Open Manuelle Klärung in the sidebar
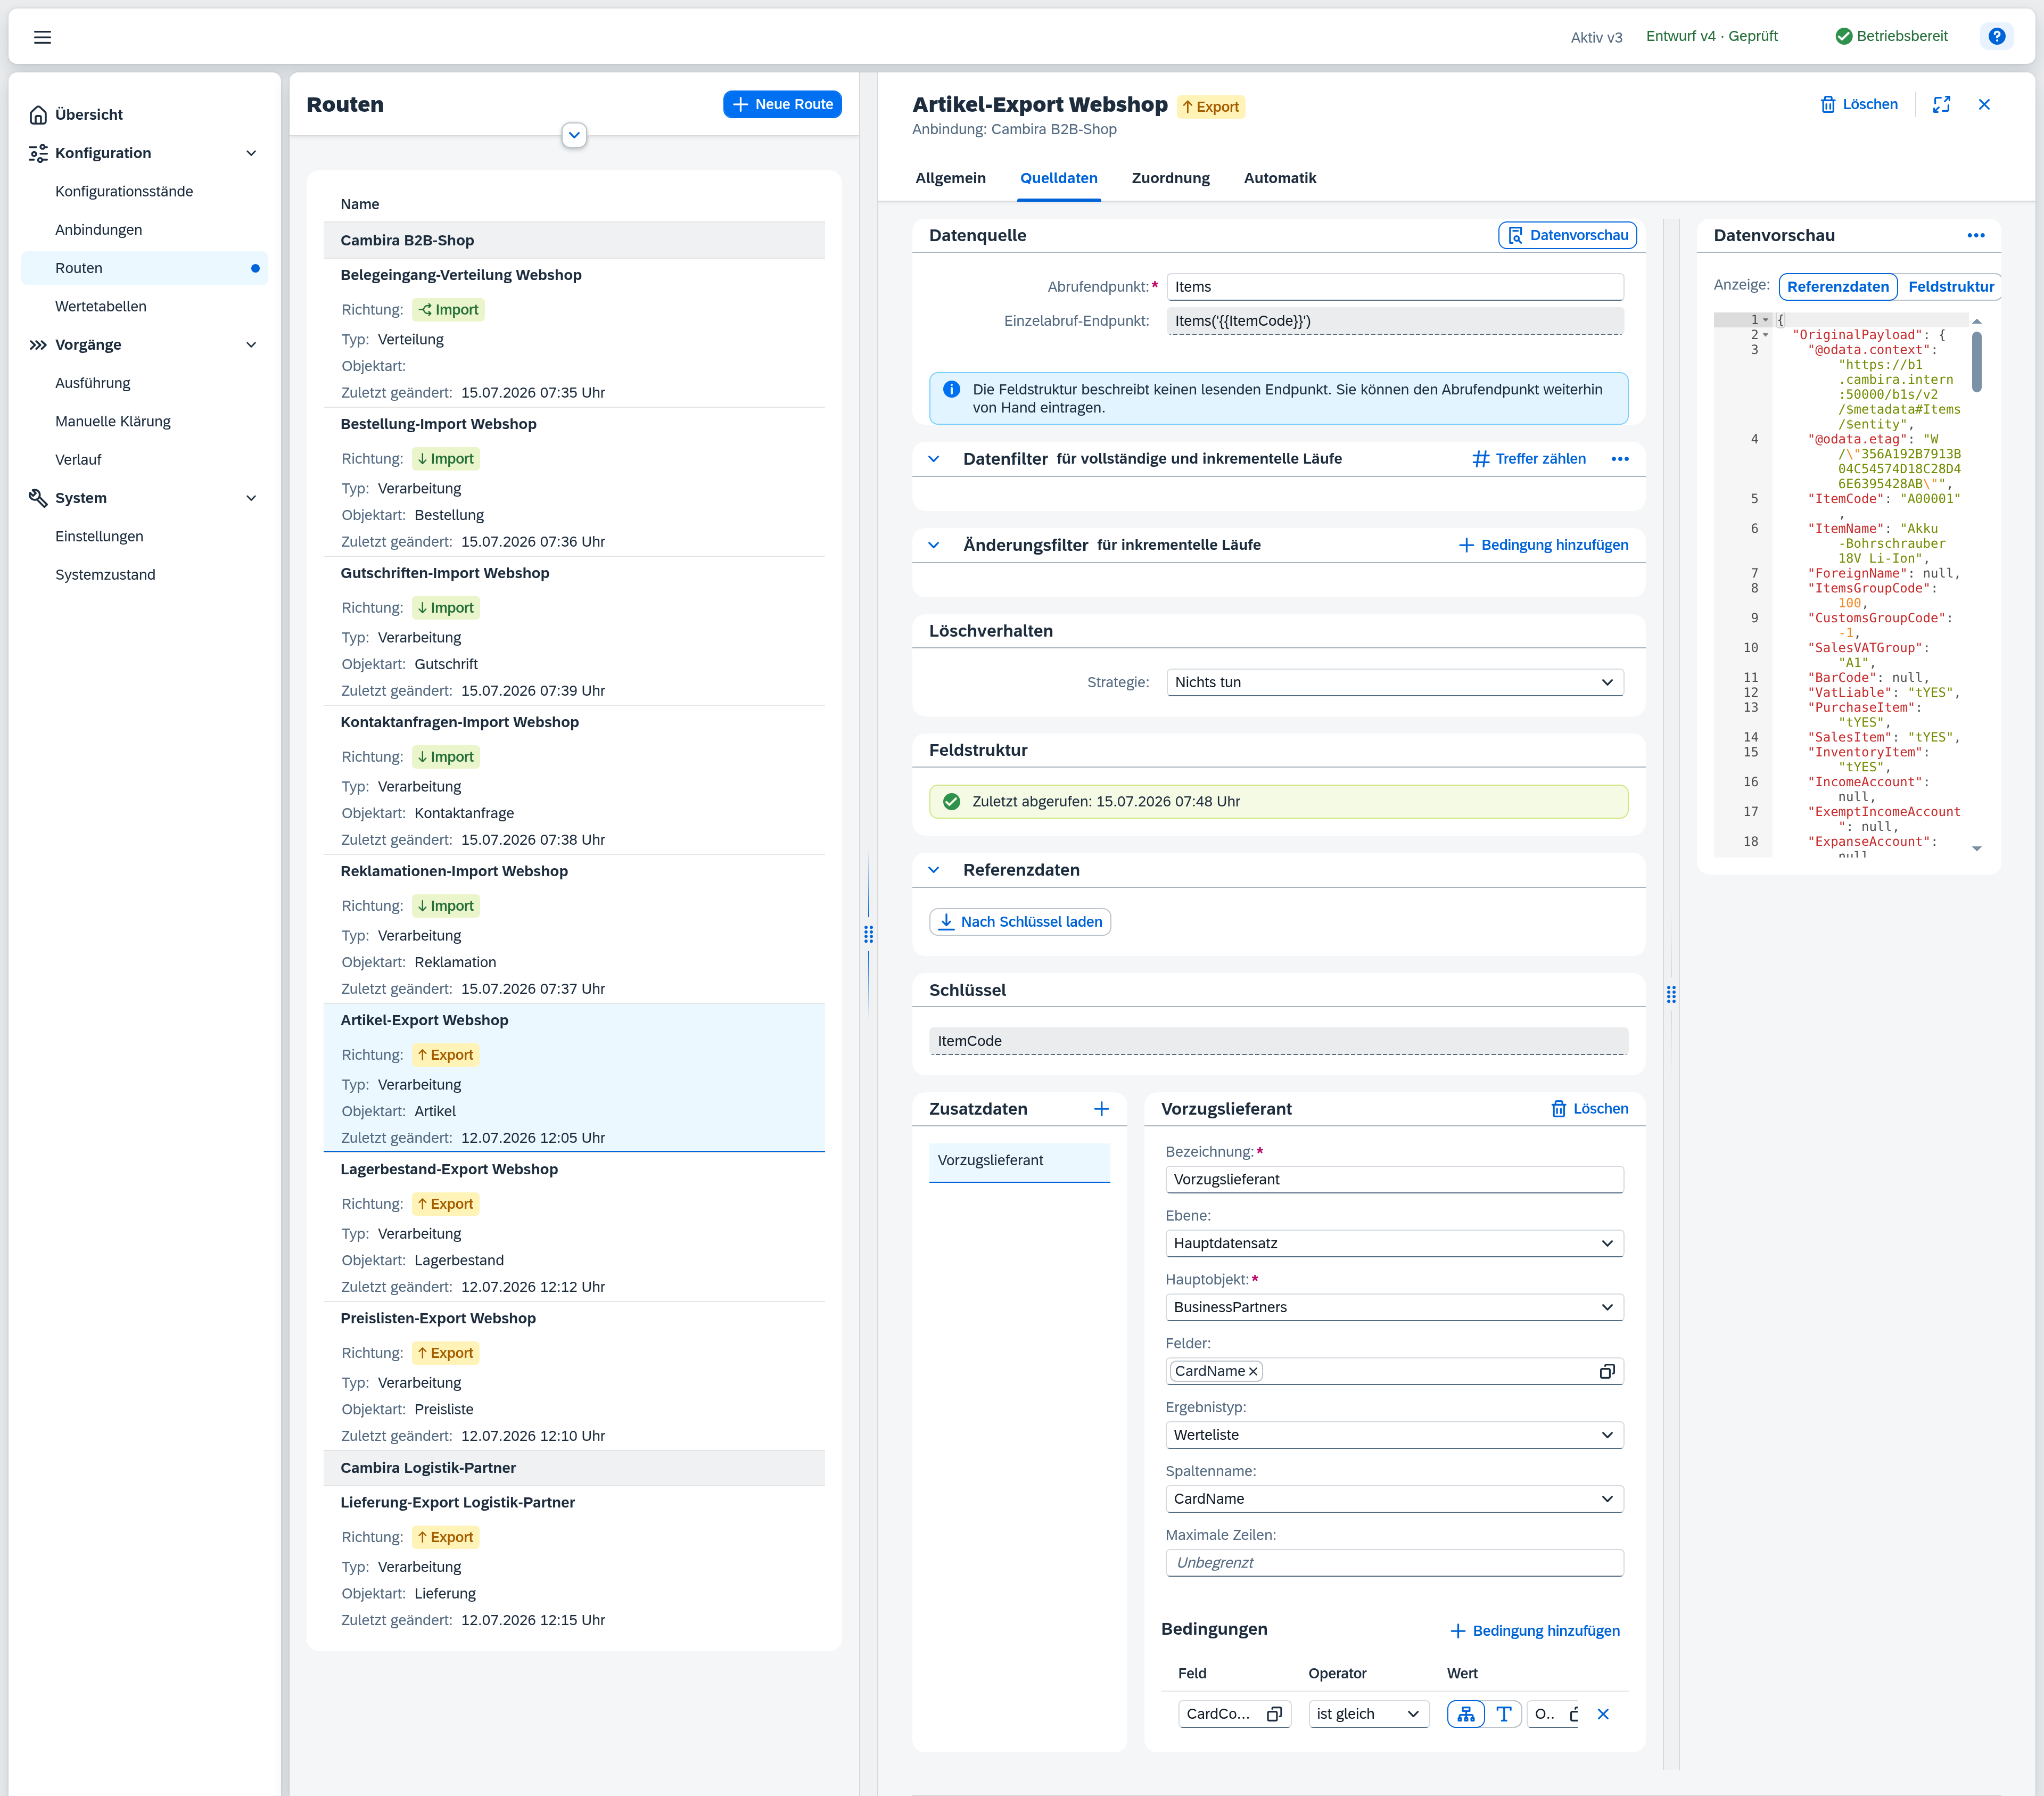This screenshot has width=2044, height=1796. (145, 421)
